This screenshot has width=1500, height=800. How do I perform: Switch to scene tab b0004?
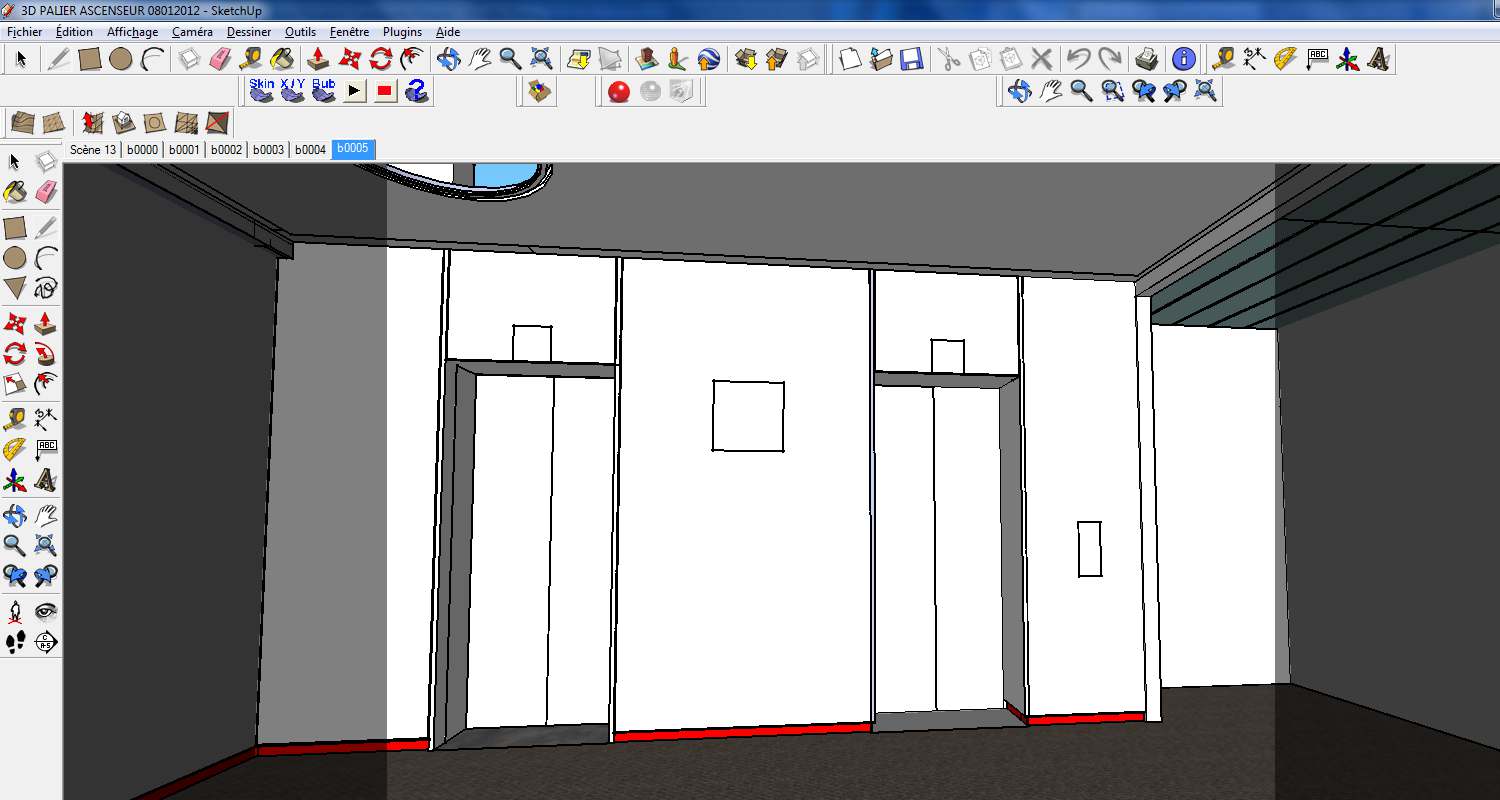coord(310,150)
